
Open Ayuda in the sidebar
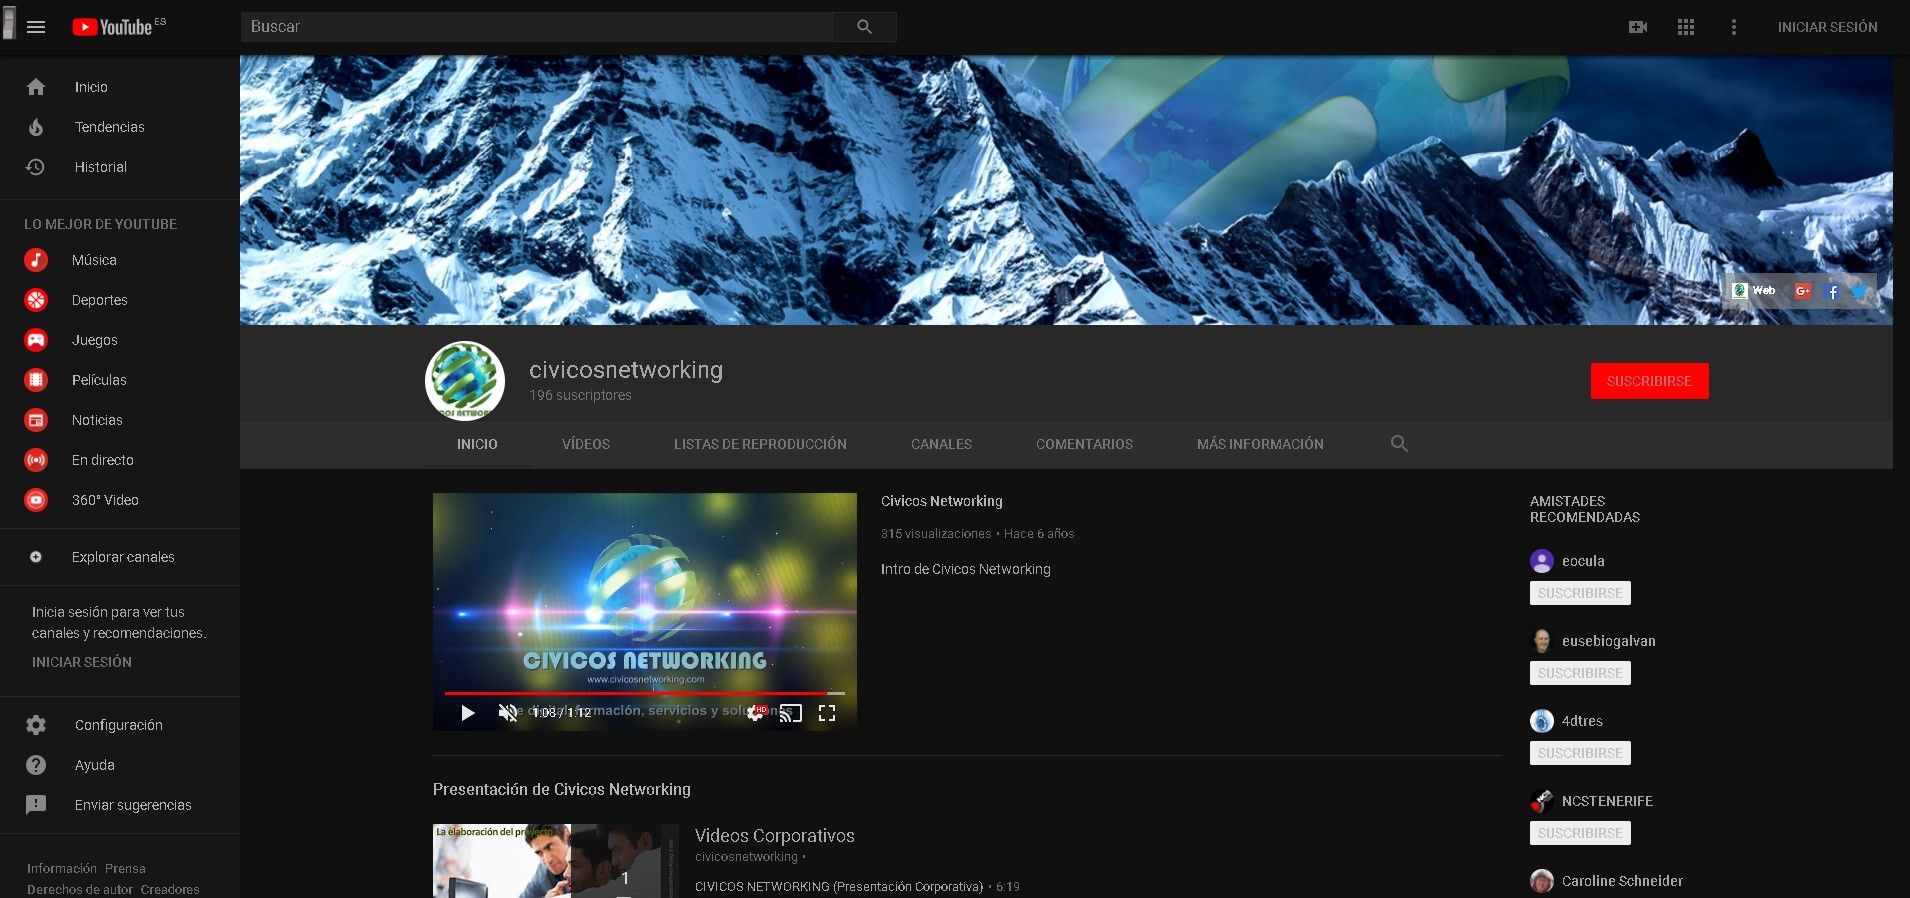(120, 765)
